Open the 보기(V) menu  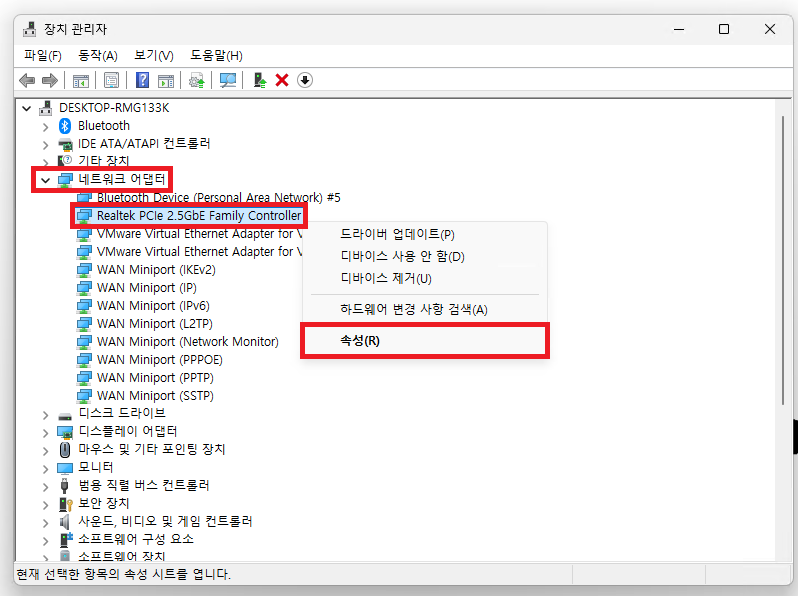(x=154, y=55)
